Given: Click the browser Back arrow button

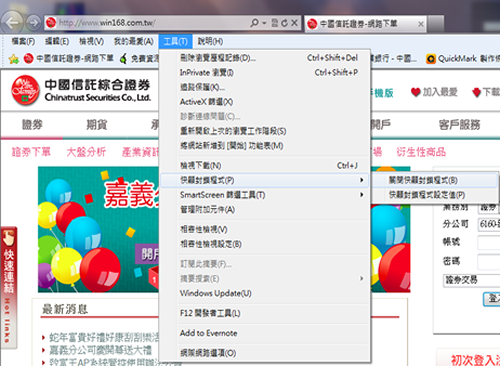Looking at the screenshot, I should (x=12, y=23).
